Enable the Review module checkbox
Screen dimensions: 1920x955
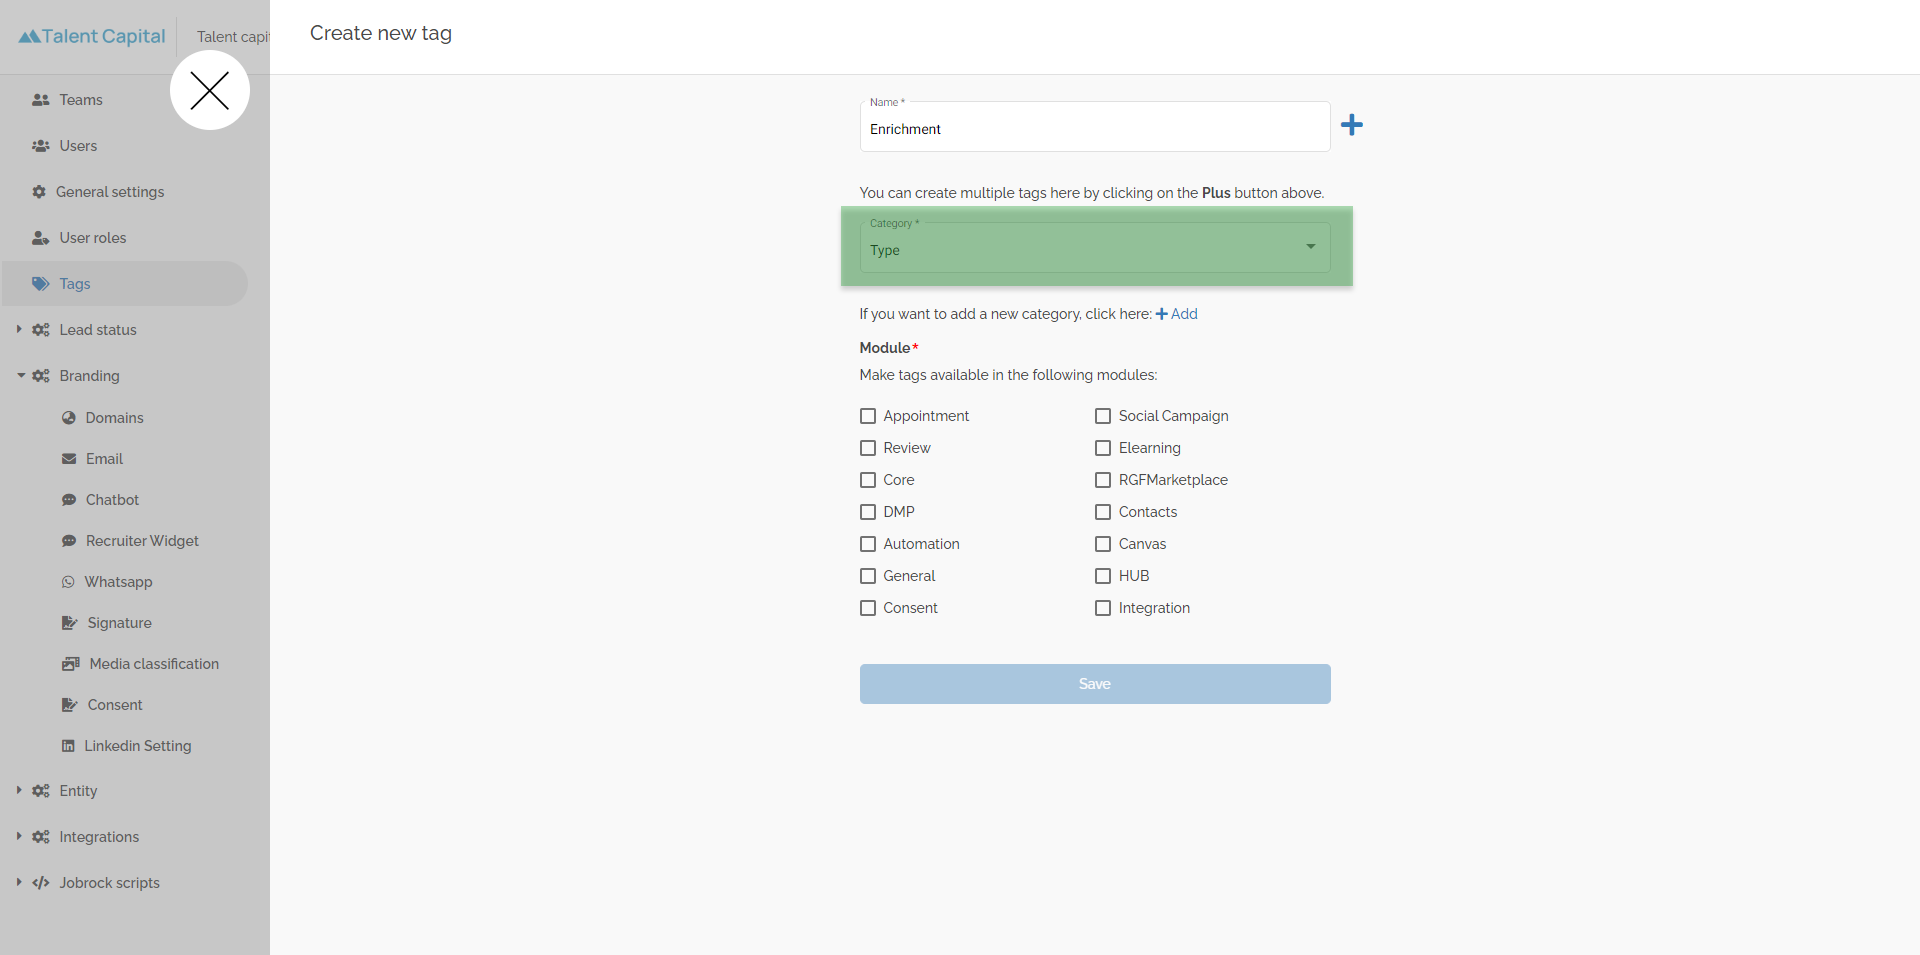(868, 448)
